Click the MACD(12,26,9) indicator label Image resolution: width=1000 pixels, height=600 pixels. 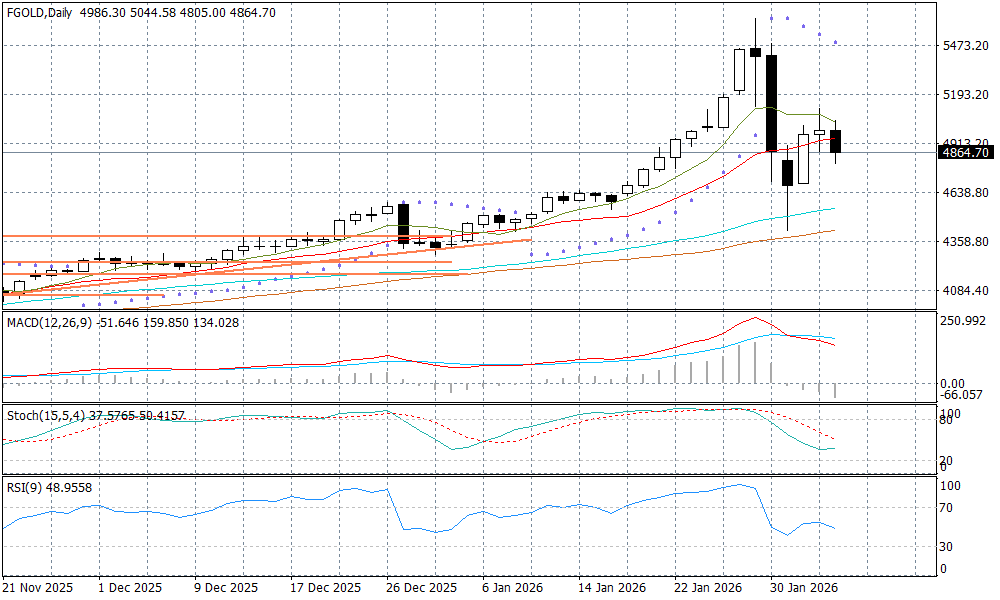coord(50,322)
